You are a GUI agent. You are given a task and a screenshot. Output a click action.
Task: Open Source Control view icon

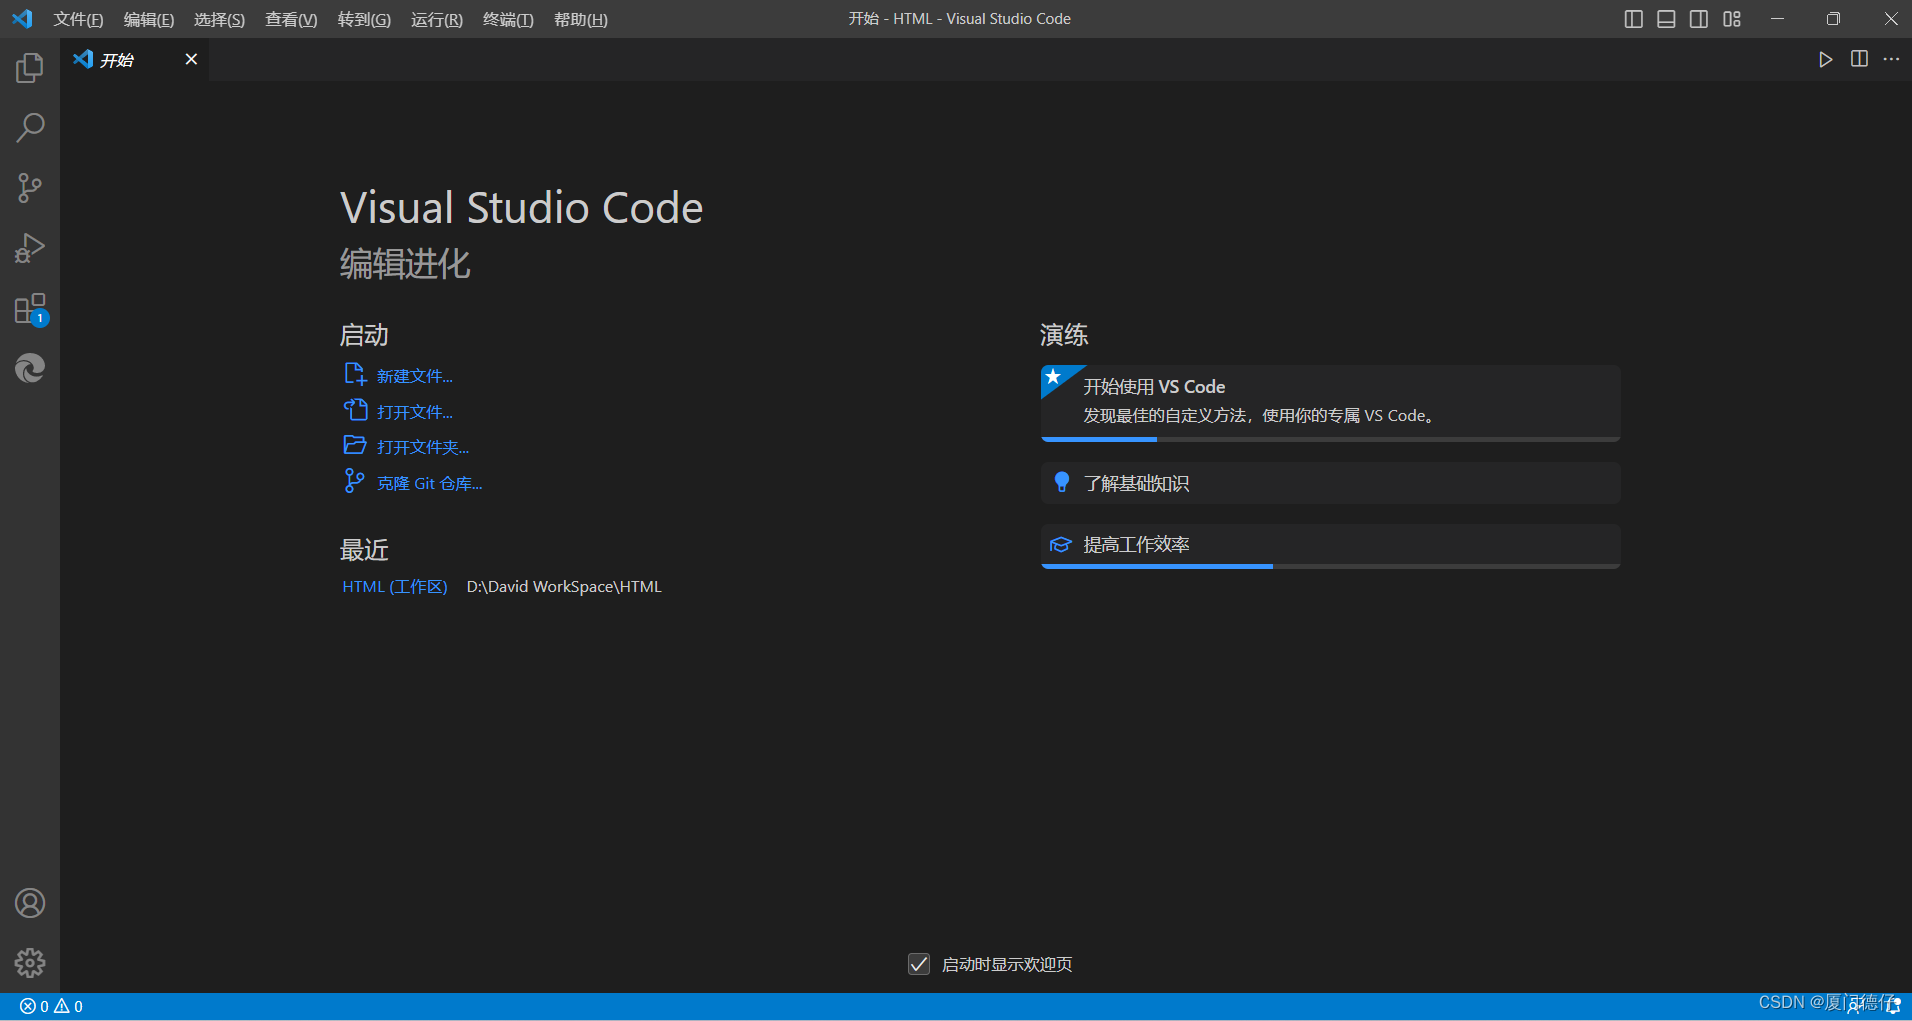(30, 188)
